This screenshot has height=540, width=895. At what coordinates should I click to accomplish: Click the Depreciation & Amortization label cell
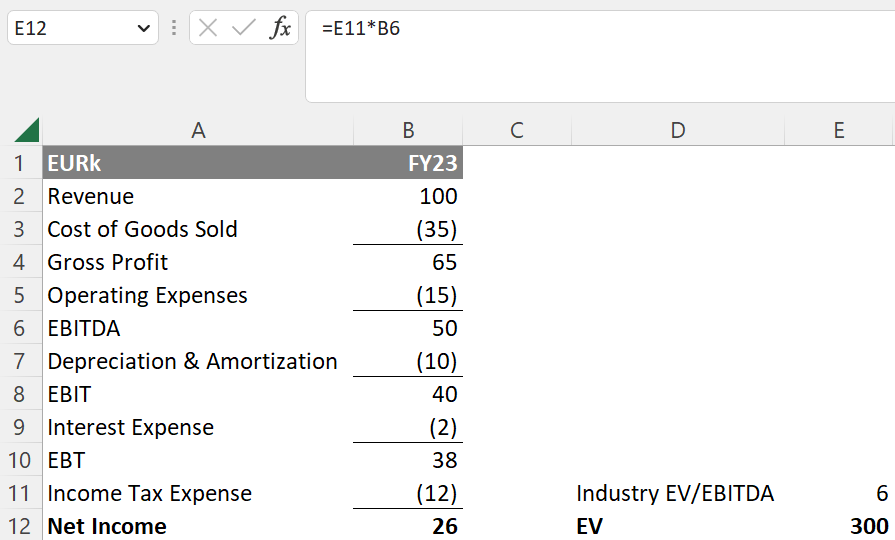click(198, 361)
